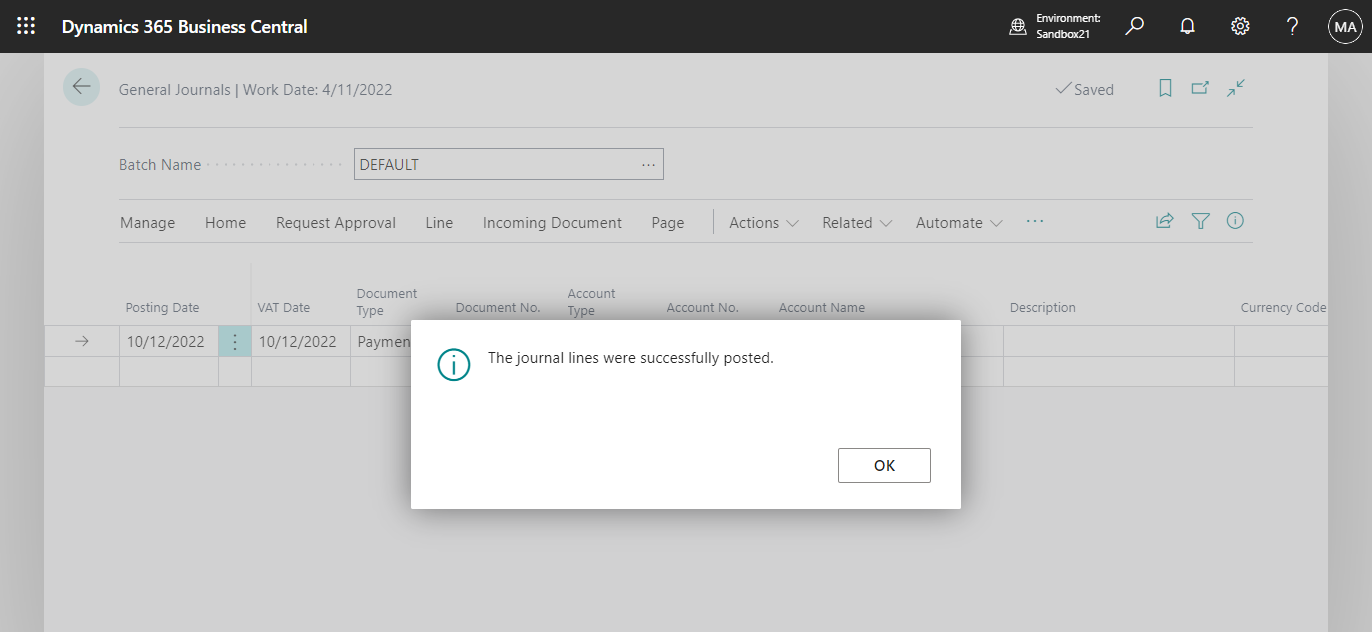The height and width of the screenshot is (632, 1372).
Task: Open the Related menu
Action: [x=855, y=222]
